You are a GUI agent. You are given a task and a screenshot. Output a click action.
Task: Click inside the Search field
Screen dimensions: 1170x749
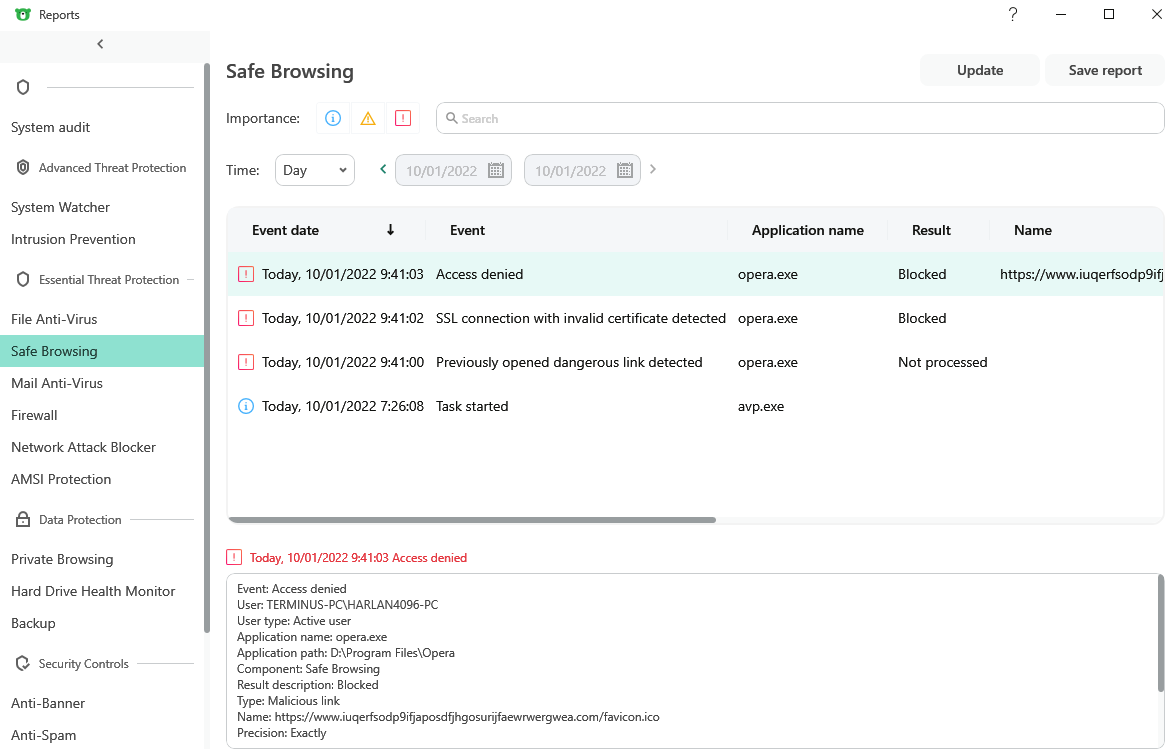pos(800,118)
